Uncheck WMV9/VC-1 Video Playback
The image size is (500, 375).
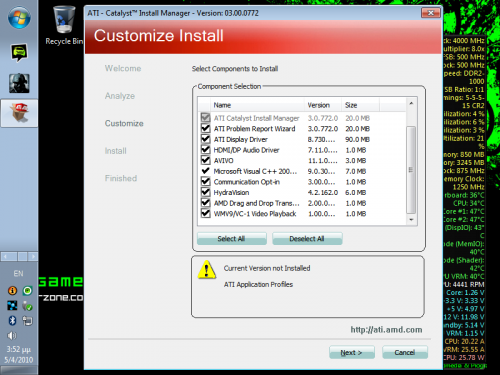point(206,213)
